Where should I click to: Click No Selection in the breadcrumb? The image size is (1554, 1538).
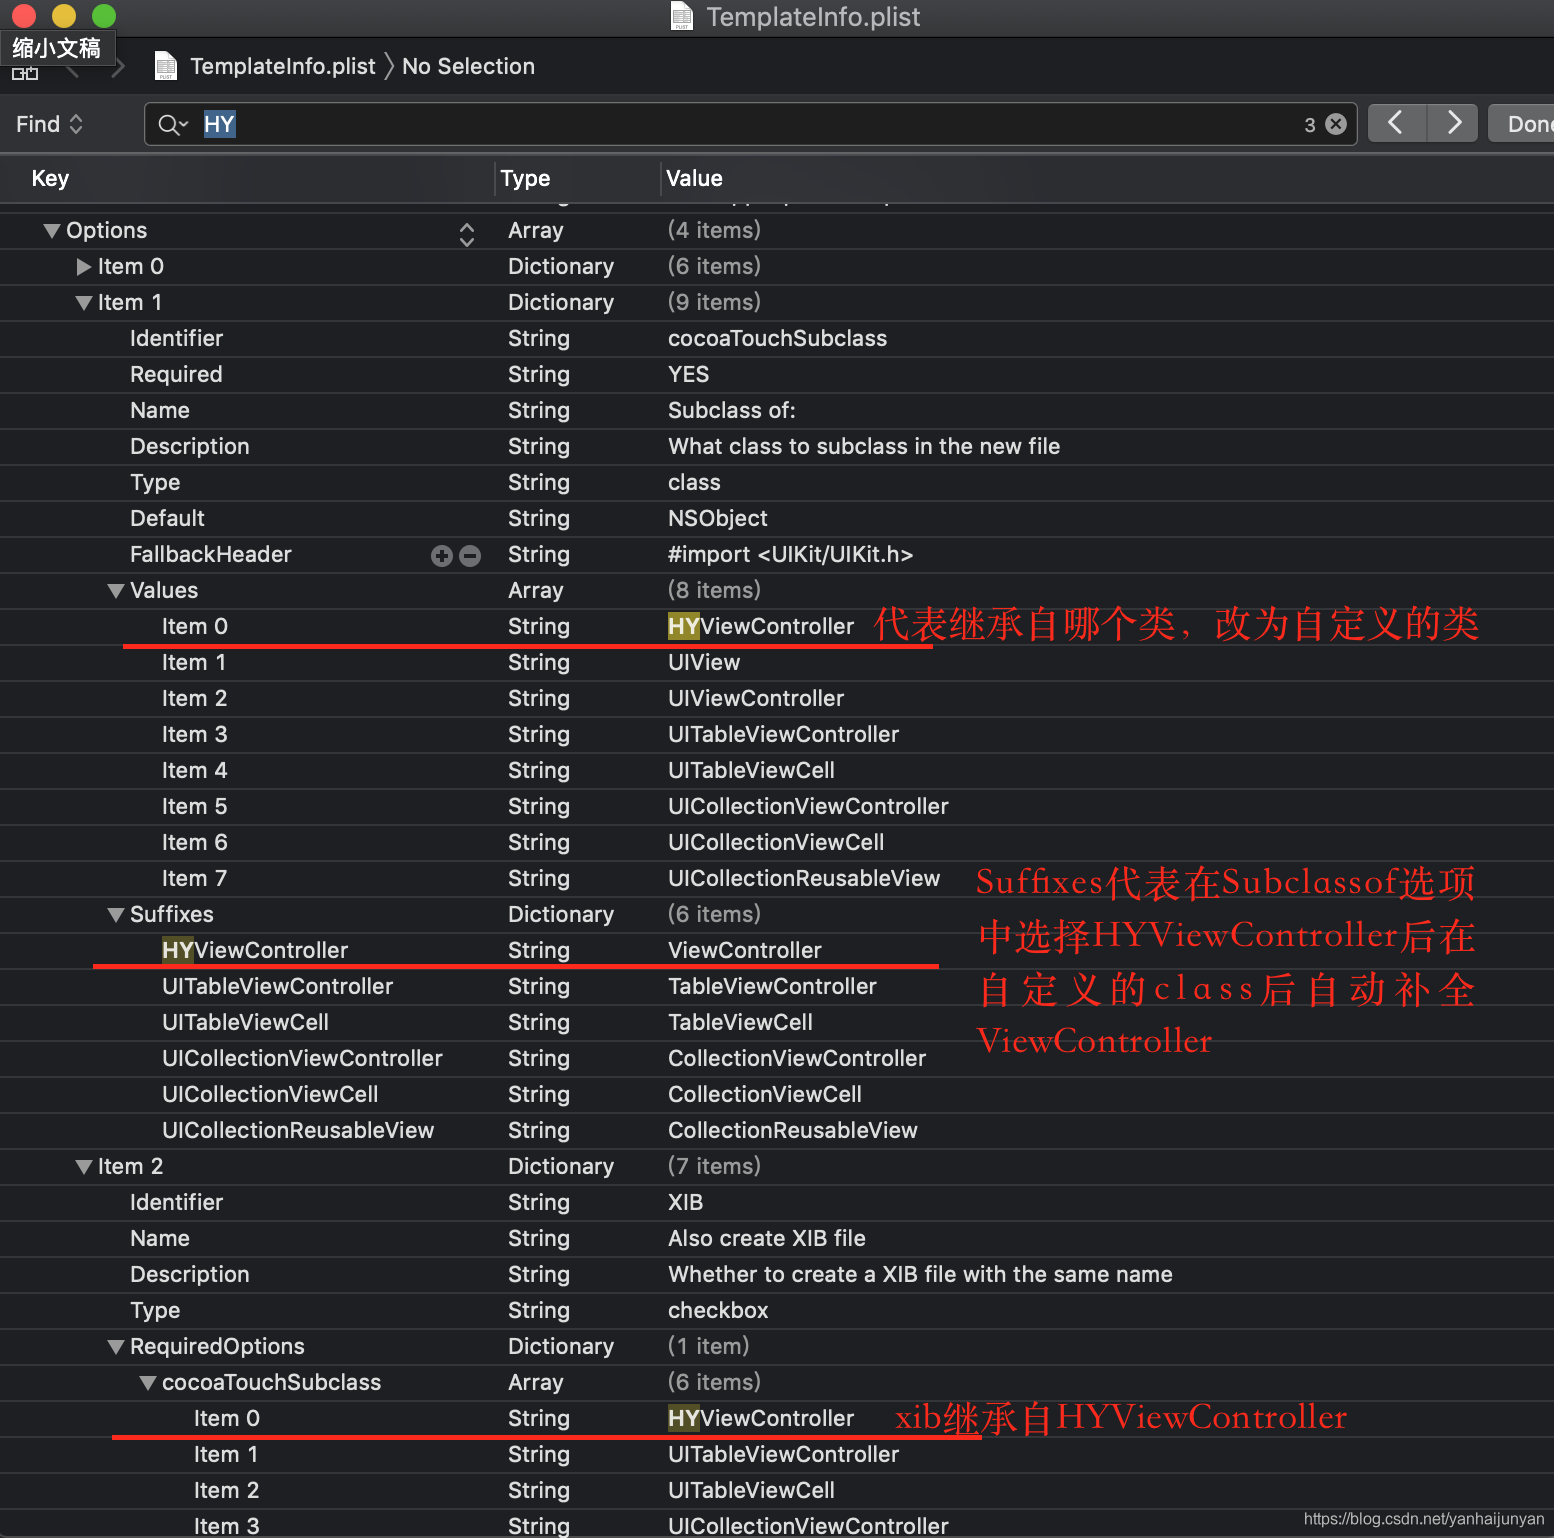[468, 66]
